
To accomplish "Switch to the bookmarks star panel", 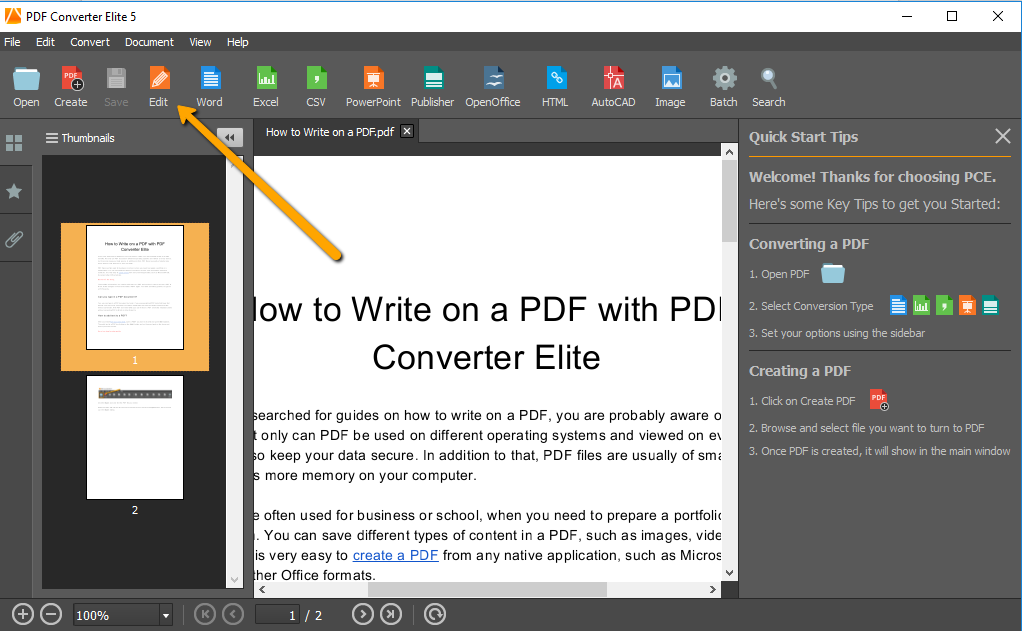I will click(x=15, y=190).
